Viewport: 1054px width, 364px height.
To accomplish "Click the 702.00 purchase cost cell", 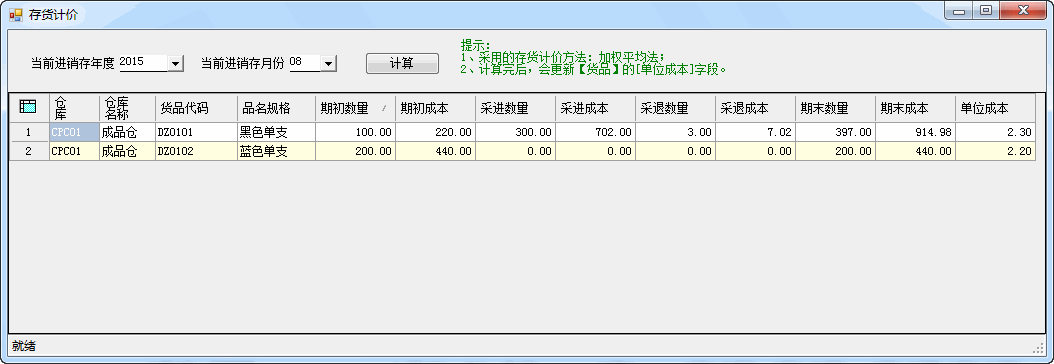I will 596,132.
